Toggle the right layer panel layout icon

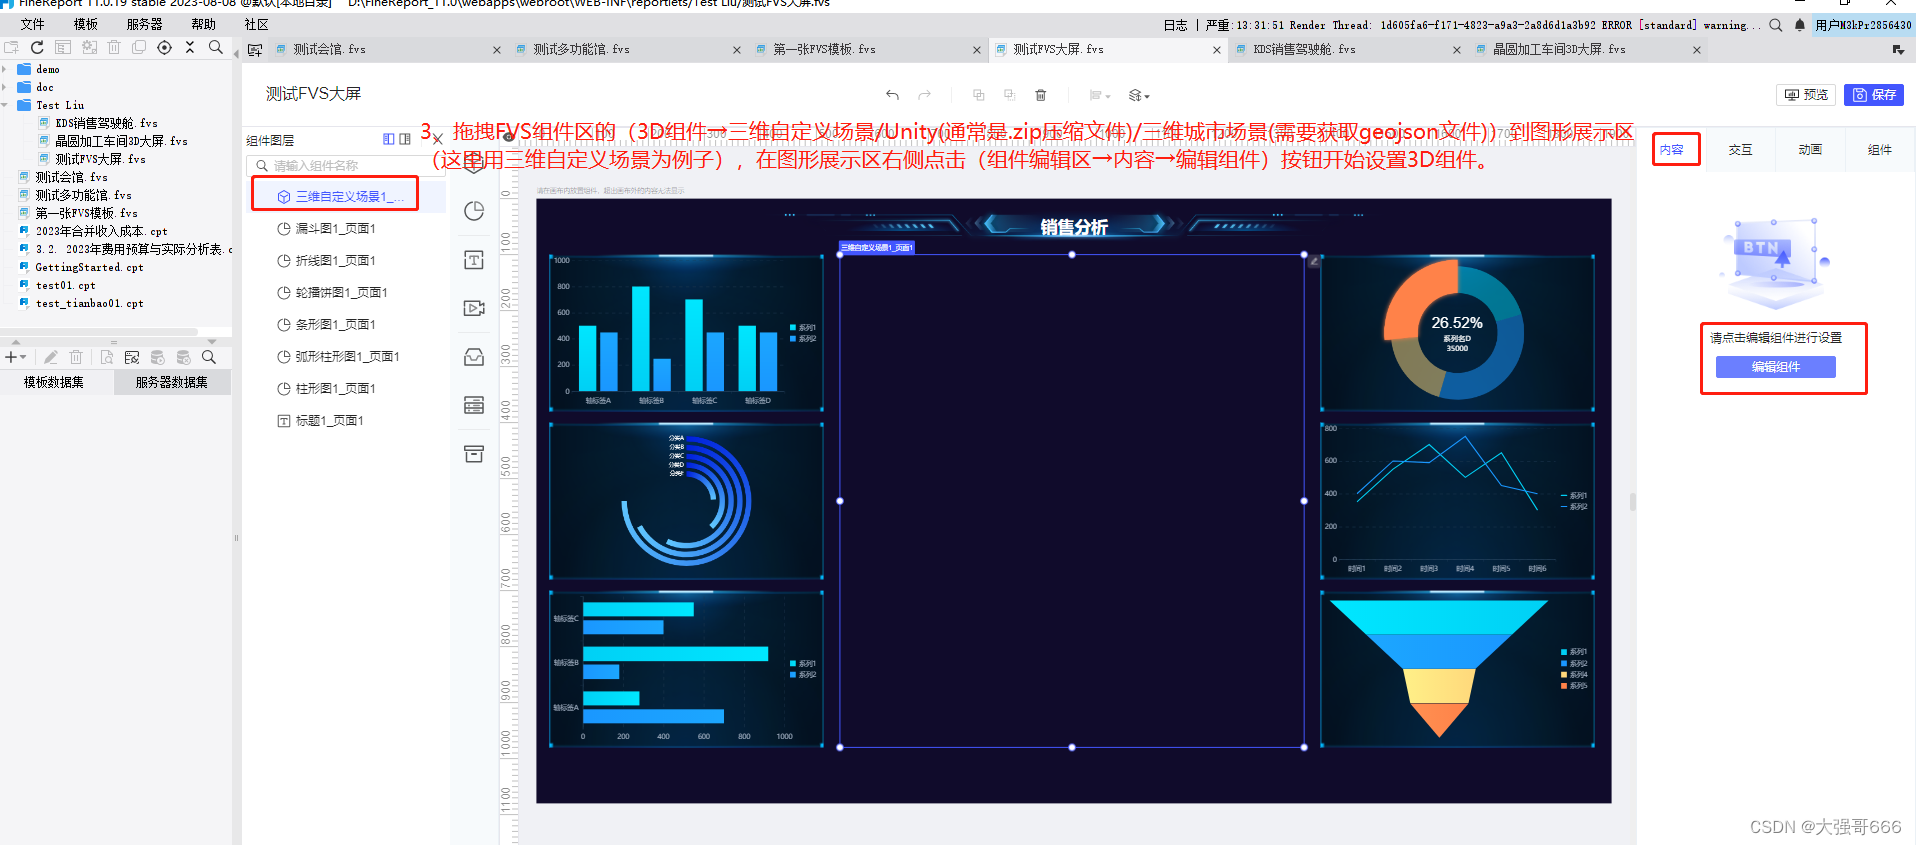[405, 139]
